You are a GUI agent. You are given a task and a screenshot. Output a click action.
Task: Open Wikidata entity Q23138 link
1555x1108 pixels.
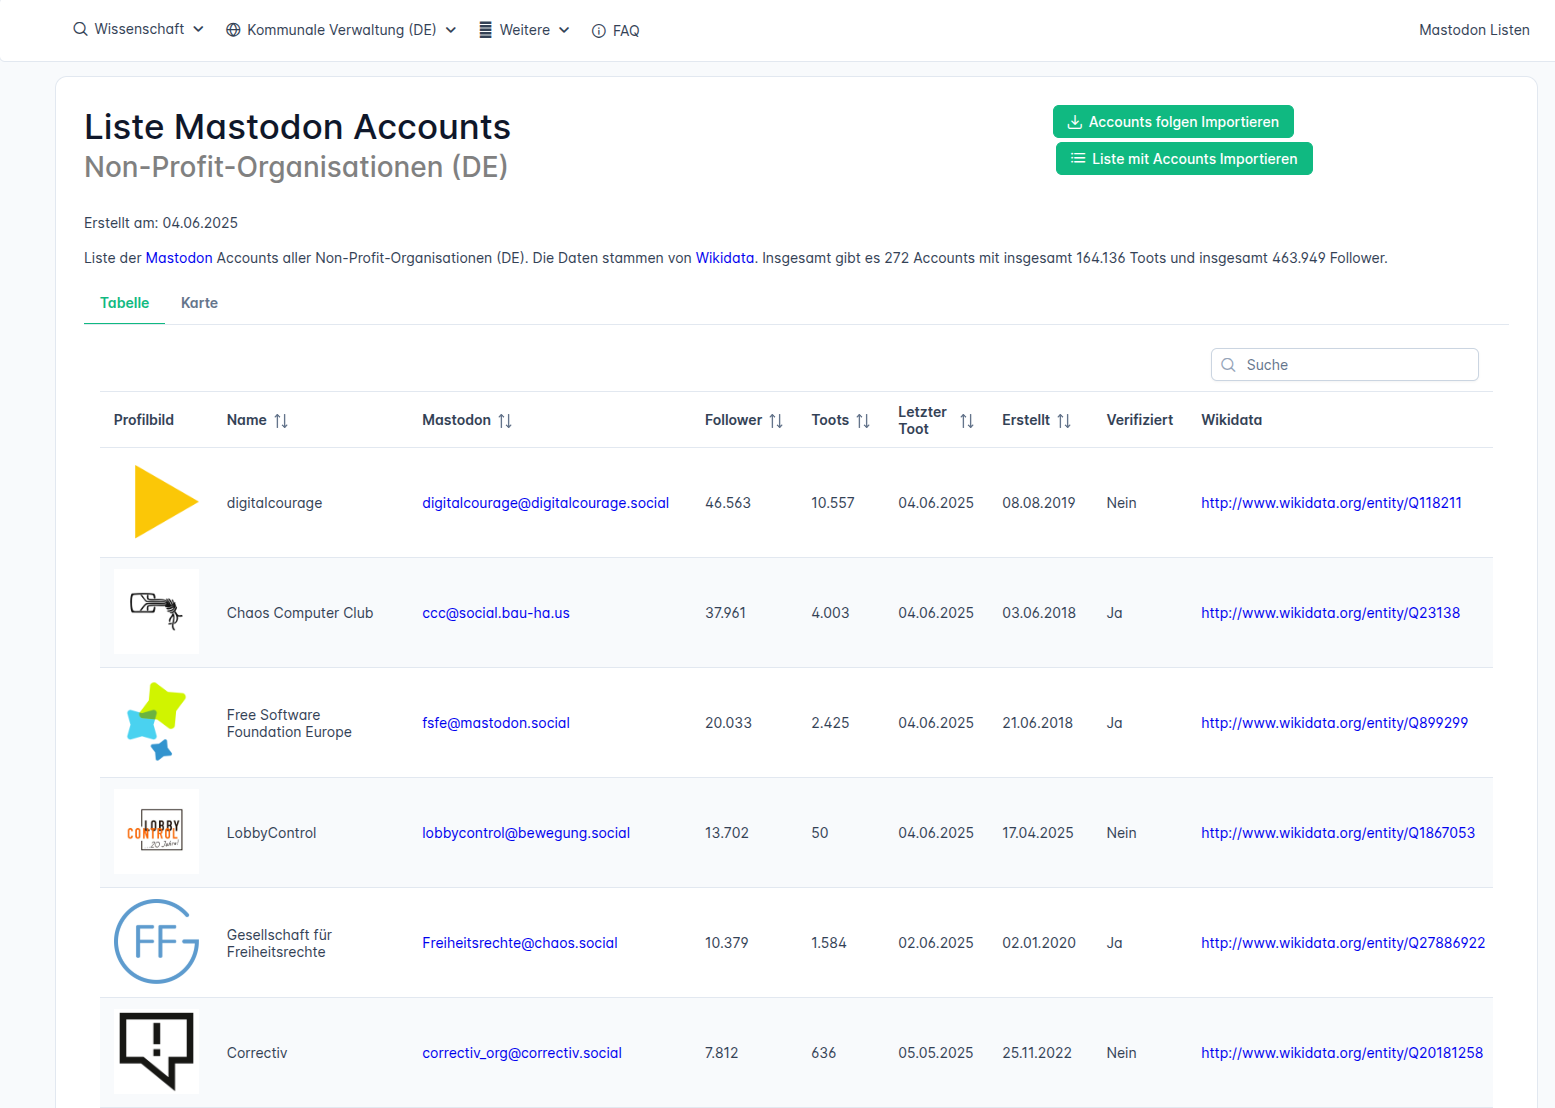coord(1330,613)
